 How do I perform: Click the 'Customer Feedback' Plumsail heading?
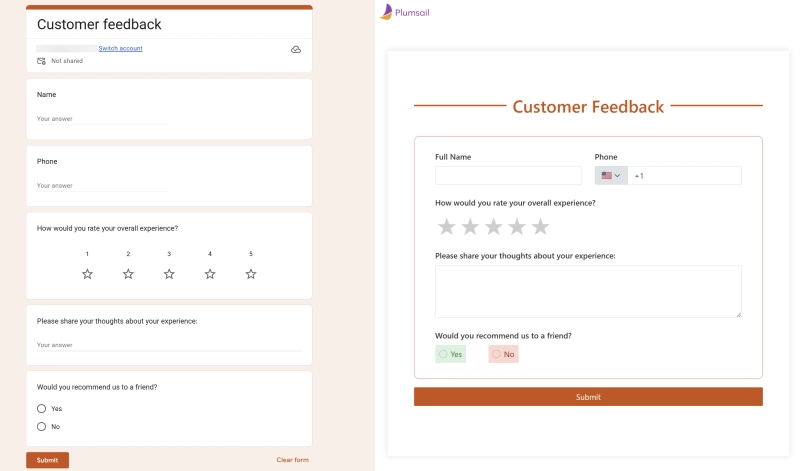588,107
